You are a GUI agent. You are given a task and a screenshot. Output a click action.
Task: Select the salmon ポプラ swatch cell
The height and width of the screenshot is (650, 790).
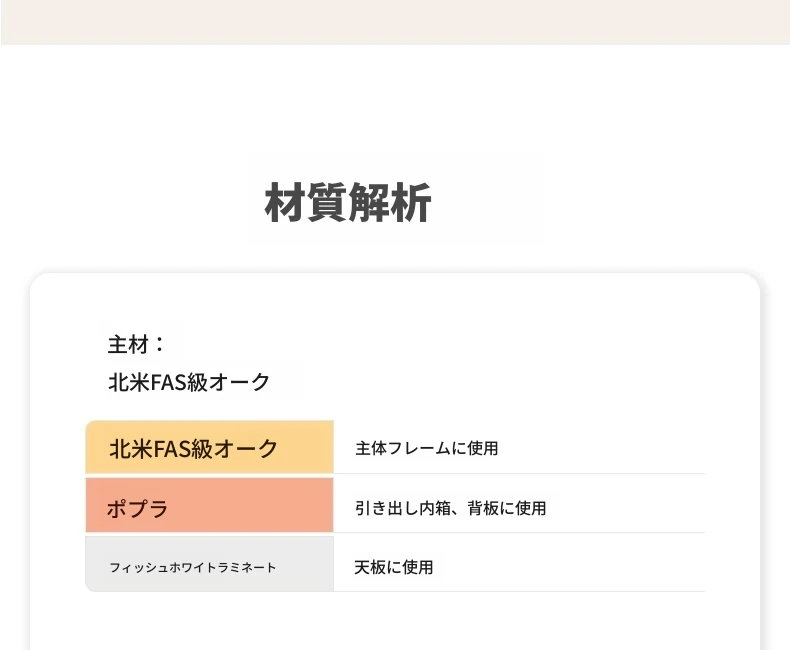pos(210,505)
